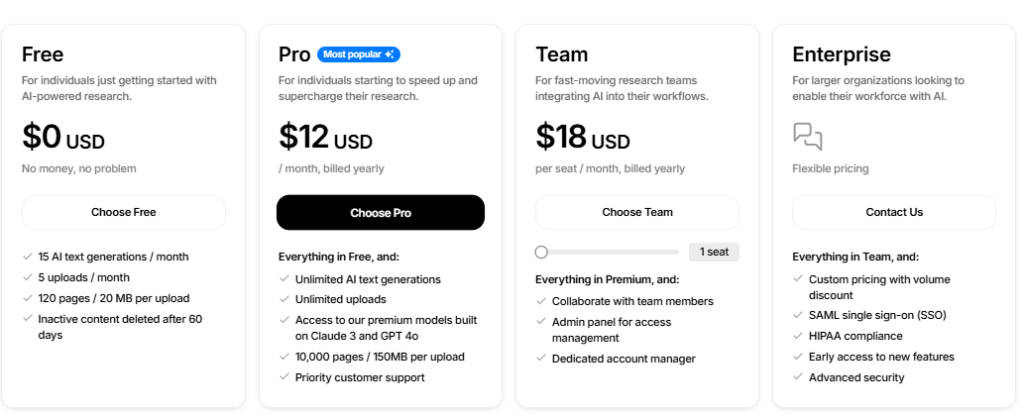Image resolution: width=1024 pixels, height=419 pixels.
Task: Click the sparkle icon in Most popular badge
Action: (x=389, y=55)
